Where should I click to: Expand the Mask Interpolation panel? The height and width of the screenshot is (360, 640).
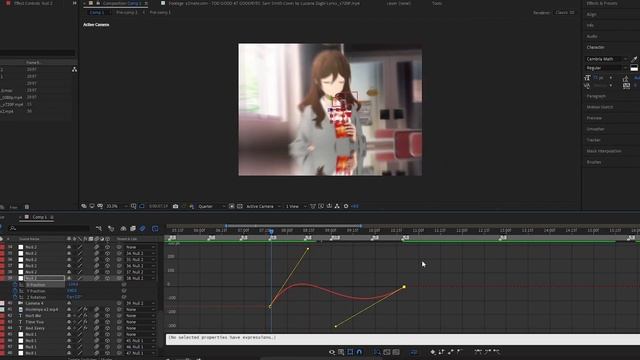click(x=604, y=151)
